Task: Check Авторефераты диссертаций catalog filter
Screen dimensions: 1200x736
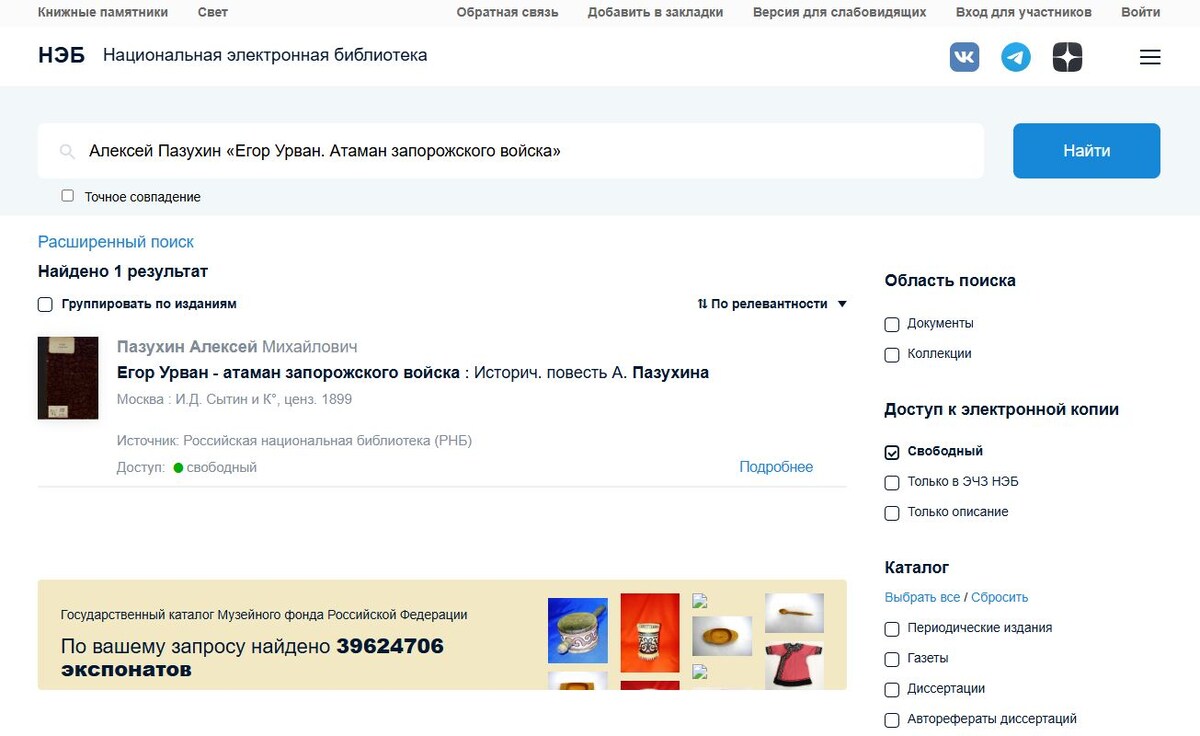Action: coord(892,719)
